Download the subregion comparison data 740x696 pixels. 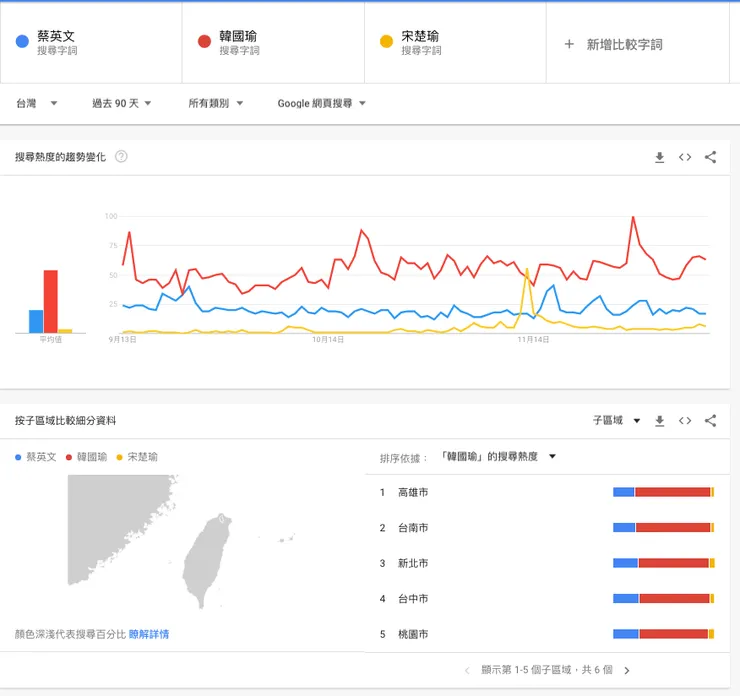pos(659,420)
